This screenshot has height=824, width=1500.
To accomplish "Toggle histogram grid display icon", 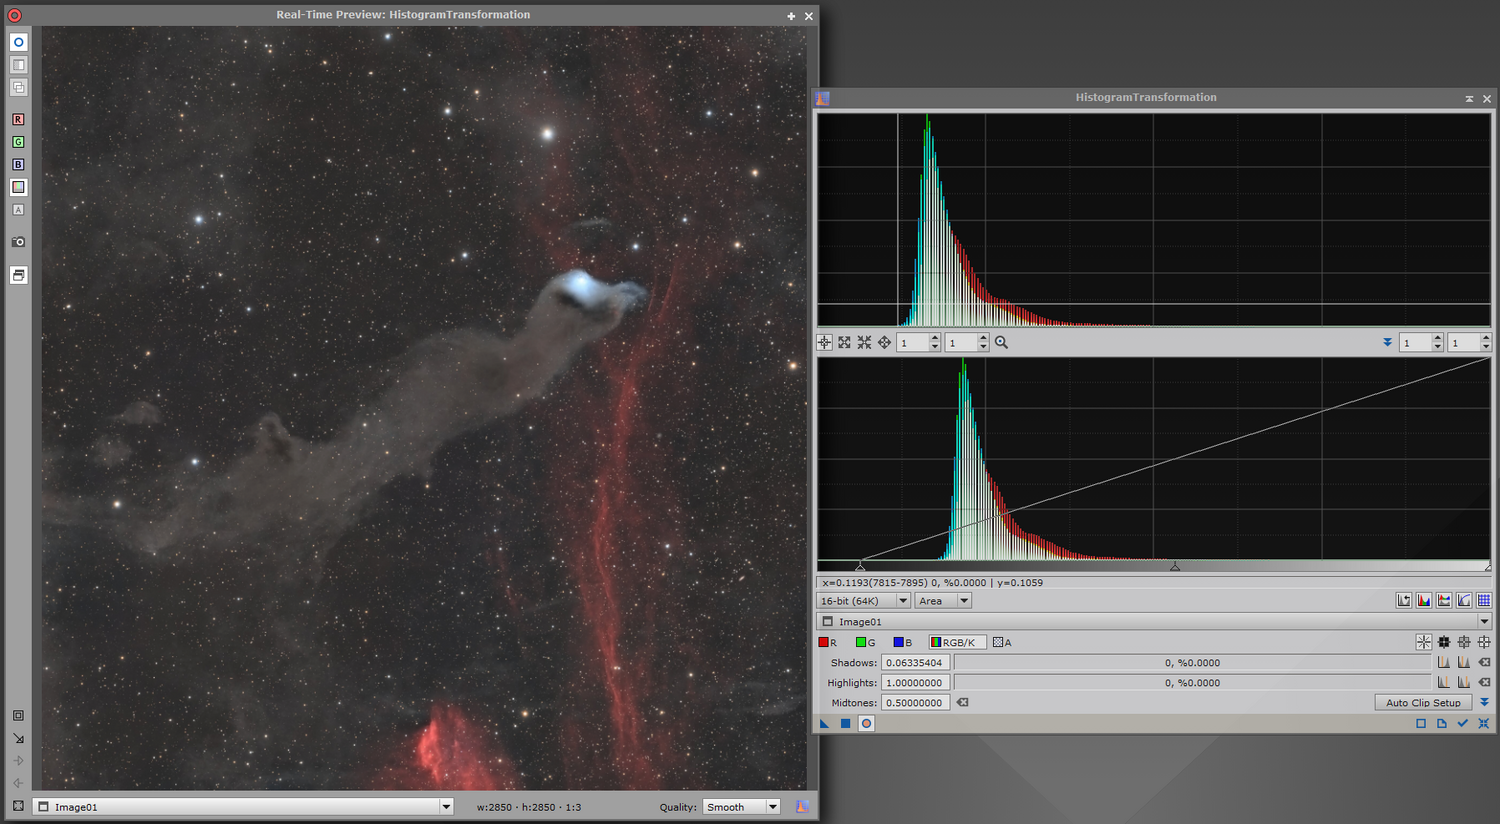I will [1484, 601].
